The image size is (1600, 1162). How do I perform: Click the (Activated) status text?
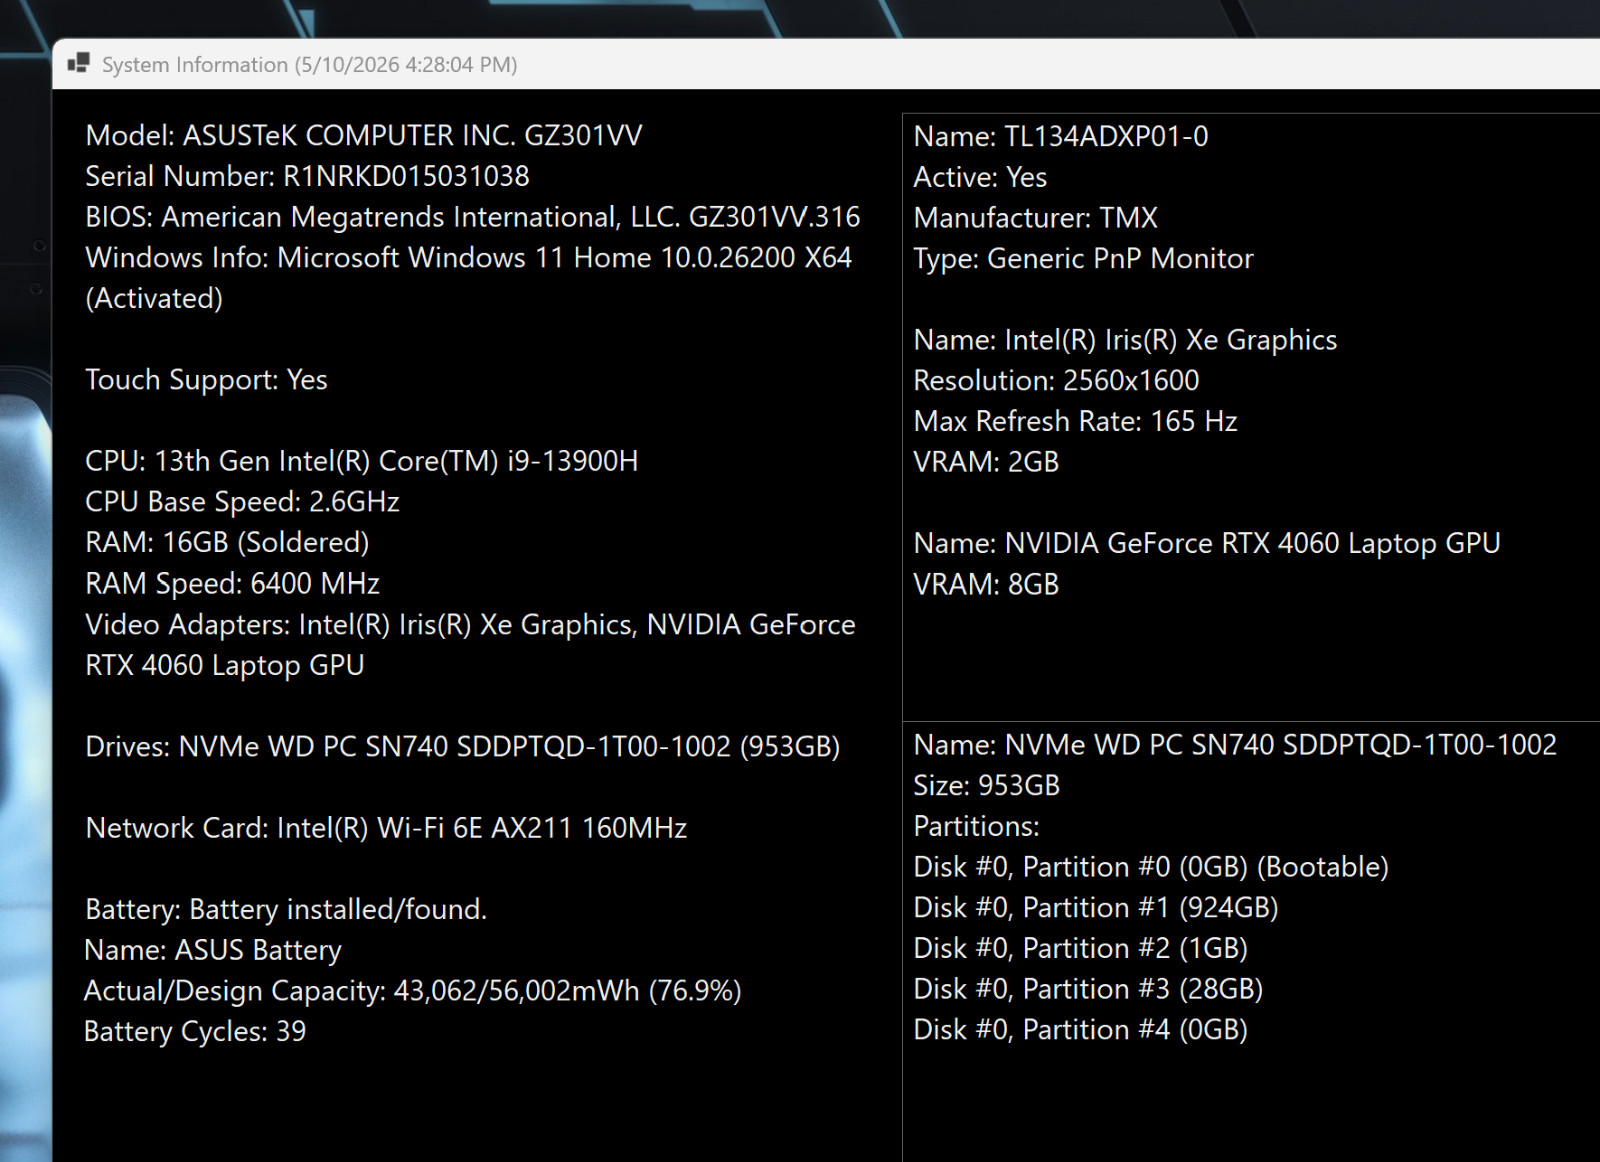point(154,299)
